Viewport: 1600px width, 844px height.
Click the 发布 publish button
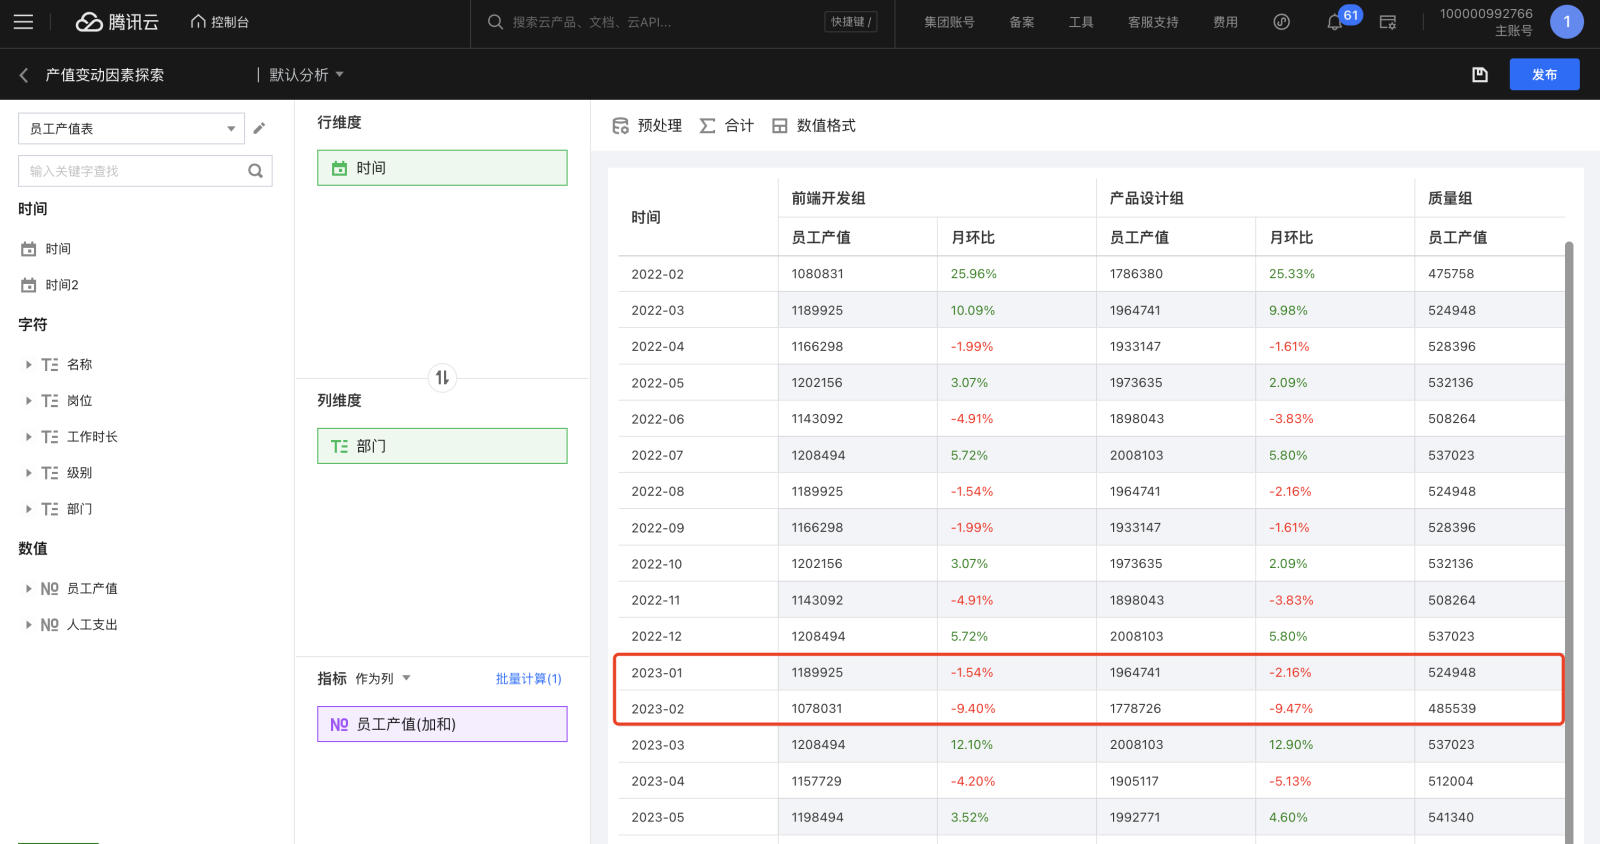[x=1544, y=75]
